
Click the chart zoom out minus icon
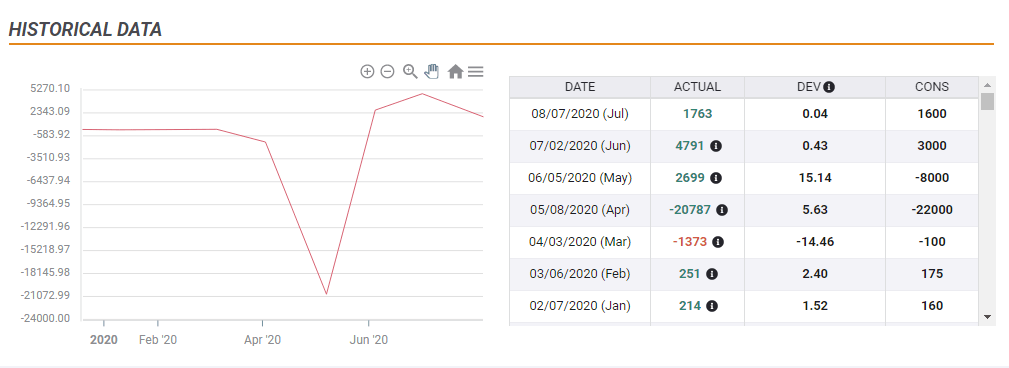[x=387, y=71]
